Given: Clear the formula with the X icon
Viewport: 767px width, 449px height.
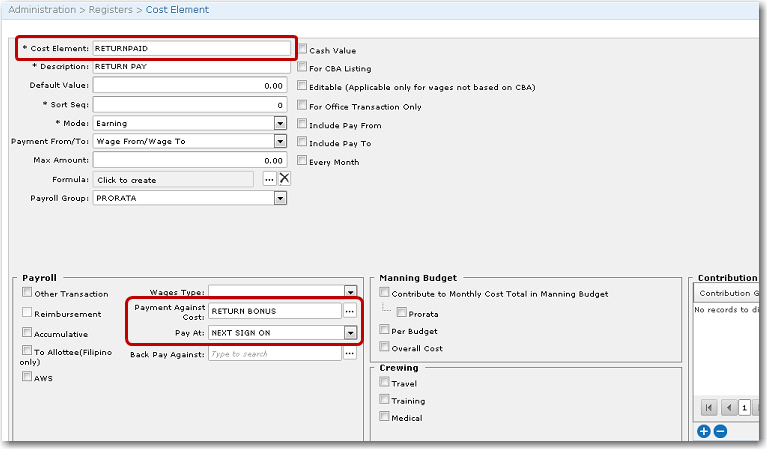Looking at the screenshot, I should pyautogui.click(x=284, y=179).
